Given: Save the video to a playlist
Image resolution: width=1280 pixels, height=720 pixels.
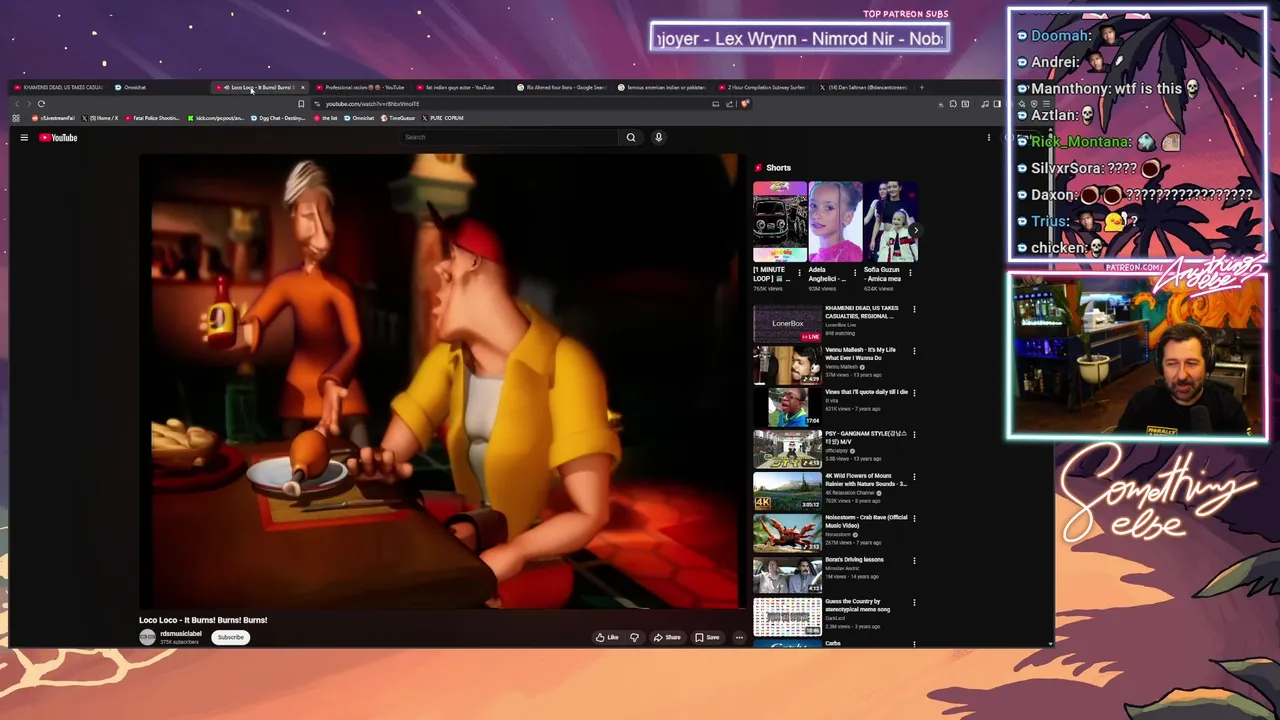Looking at the screenshot, I should tap(707, 637).
